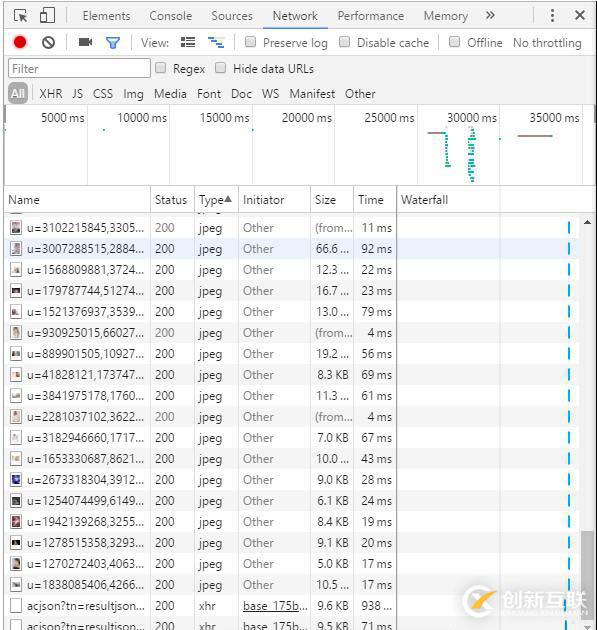This screenshot has height=630, width=597.
Task: Select request u=3102215845,3305...
Action: (x=292, y=228)
